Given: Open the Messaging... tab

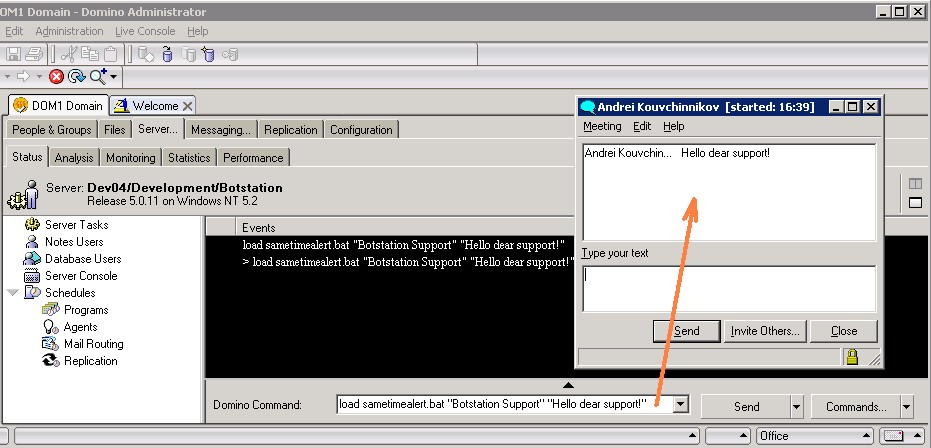Looking at the screenshot, I should (221, 130).
